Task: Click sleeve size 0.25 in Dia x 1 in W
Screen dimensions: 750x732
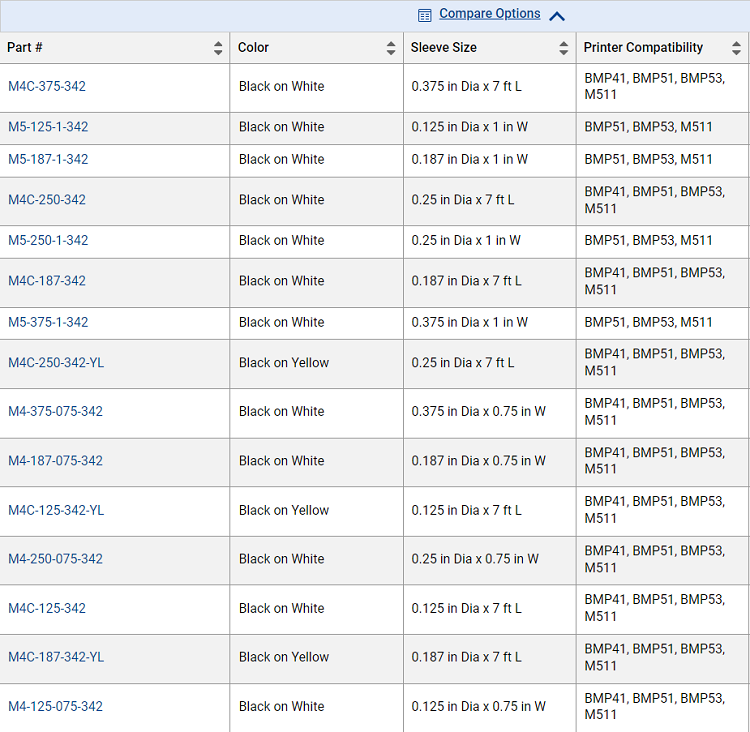Action: pyautogui.click(x=466, y=240)
